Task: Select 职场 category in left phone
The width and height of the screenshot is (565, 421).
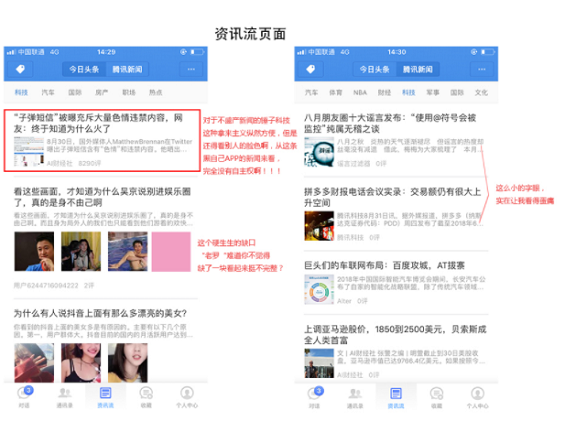Action: (x=129, y=93)
